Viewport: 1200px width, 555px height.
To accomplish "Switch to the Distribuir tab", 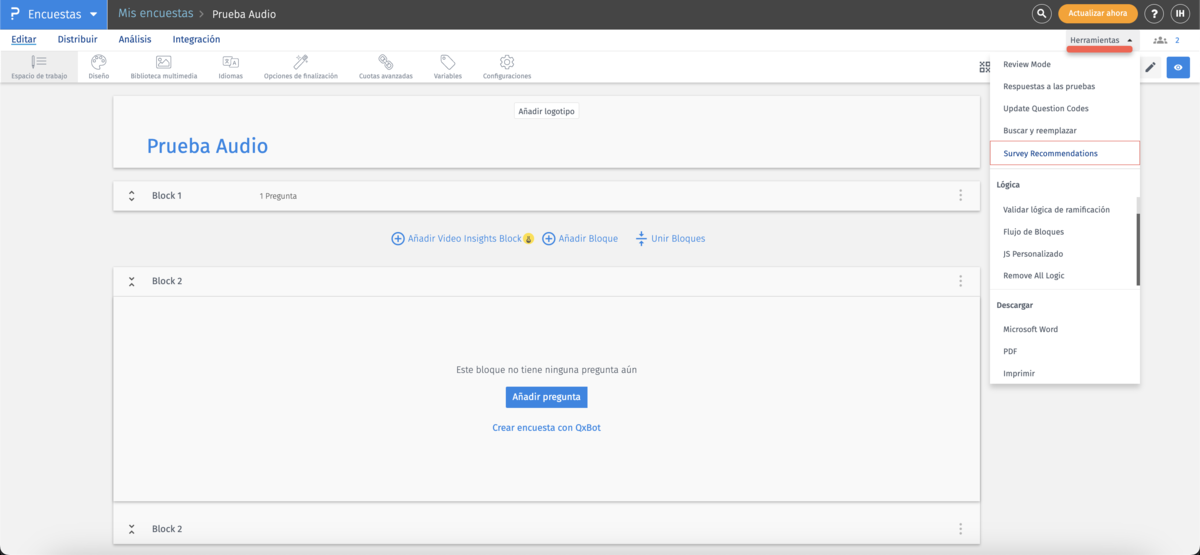I will point(77,39).
